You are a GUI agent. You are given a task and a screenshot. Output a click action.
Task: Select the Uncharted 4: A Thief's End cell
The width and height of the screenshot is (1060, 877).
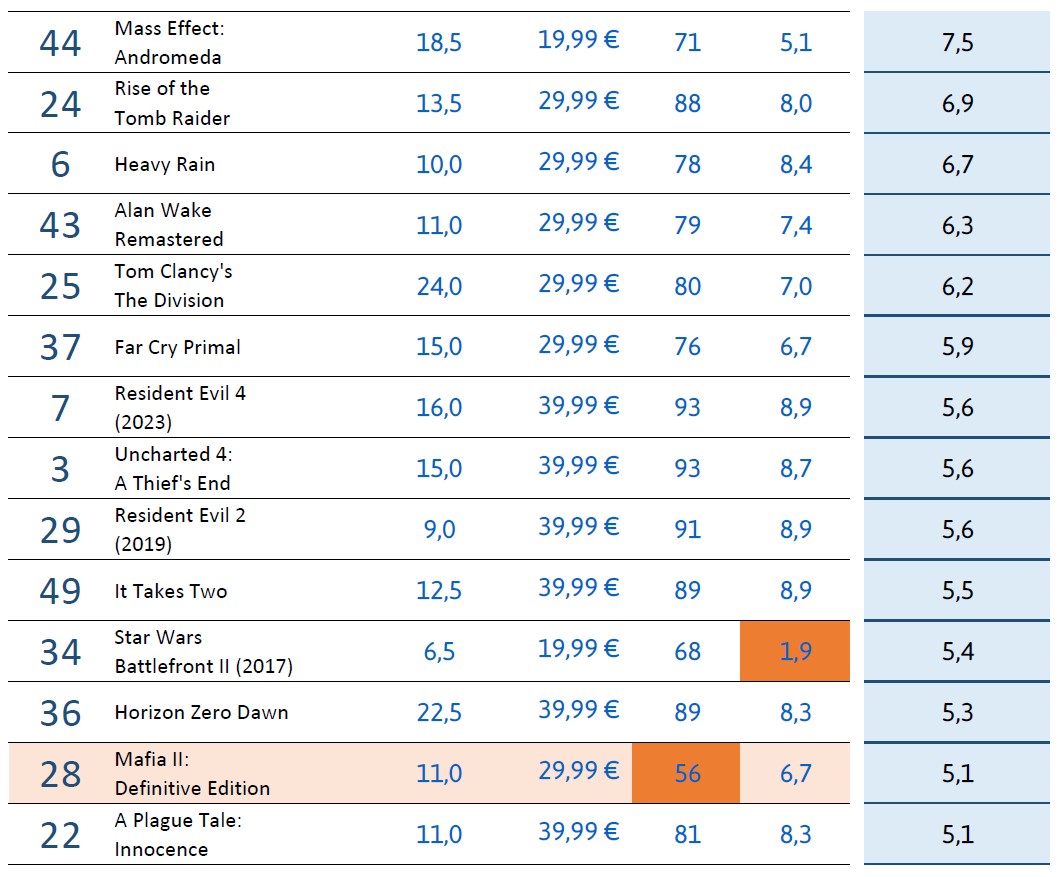[173, 469]
